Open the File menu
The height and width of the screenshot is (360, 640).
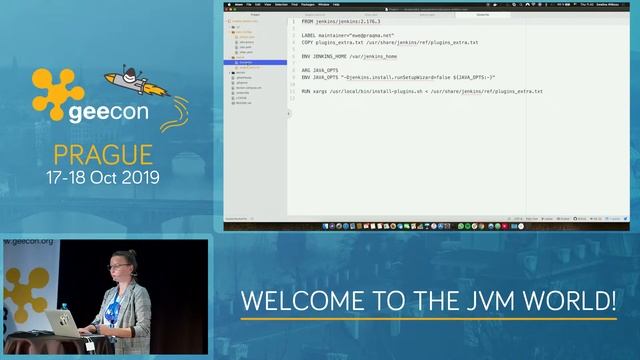pyautogui.click(x=249, y=4)
